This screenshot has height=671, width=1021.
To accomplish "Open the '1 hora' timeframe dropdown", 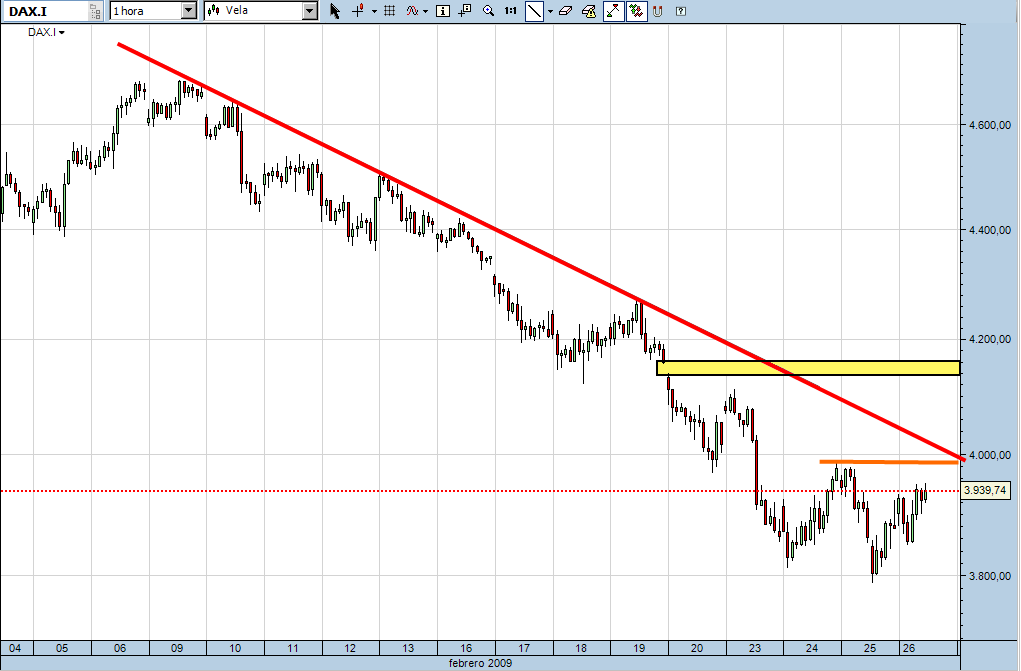I will (189, 11).
